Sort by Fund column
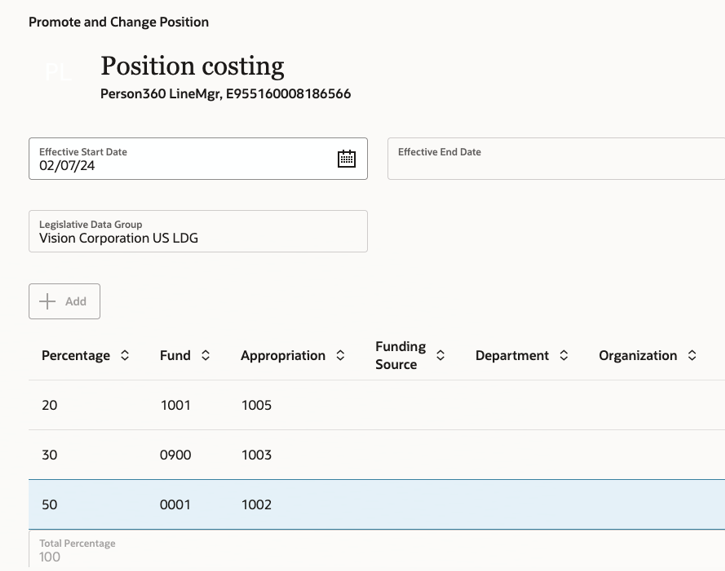The image size is (725, 571). pos(206,355)
